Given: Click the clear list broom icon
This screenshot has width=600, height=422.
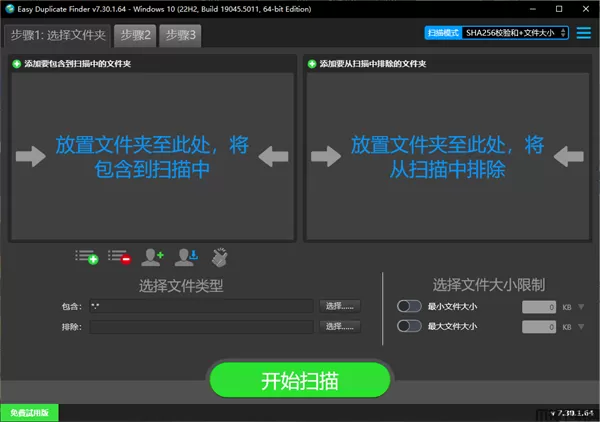Looking at the screenshot, I should click(218, 257).
